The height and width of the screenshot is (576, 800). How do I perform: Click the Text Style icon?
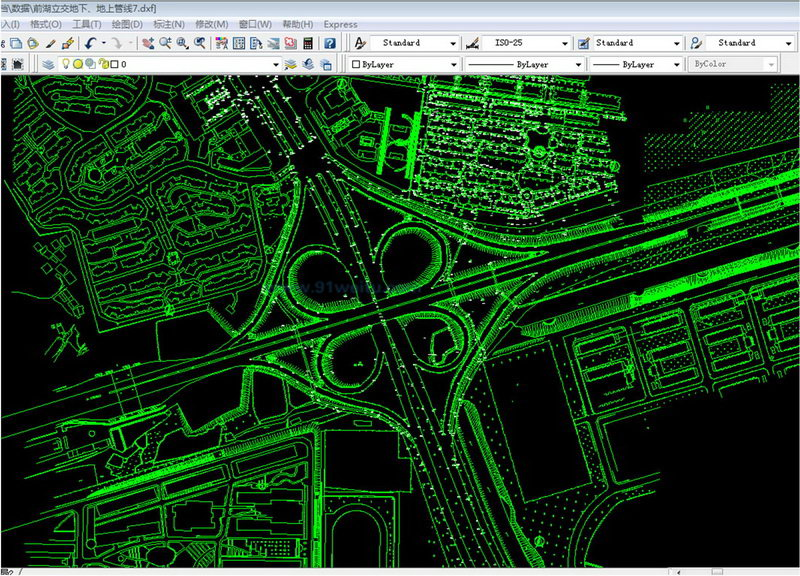point(359,44)
